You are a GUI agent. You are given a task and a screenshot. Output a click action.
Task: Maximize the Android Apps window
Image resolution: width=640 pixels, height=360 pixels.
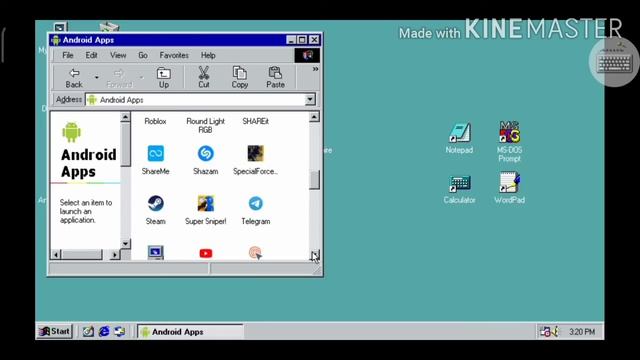(x=302, y=40)
